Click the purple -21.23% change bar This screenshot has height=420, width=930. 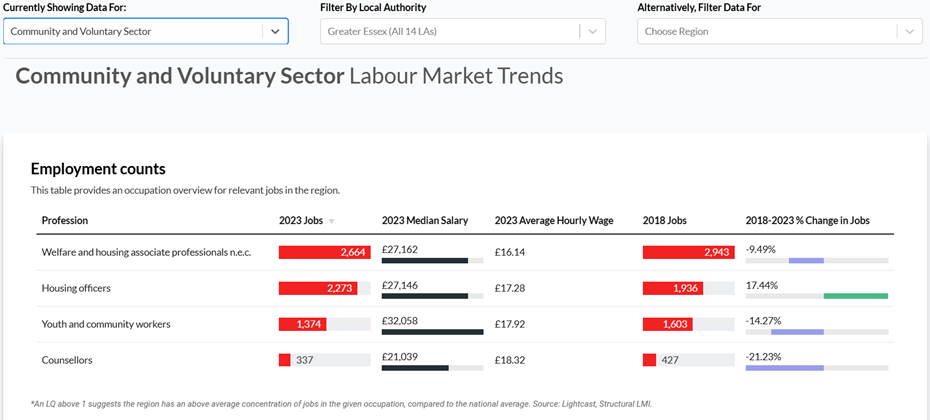point(785,368)
